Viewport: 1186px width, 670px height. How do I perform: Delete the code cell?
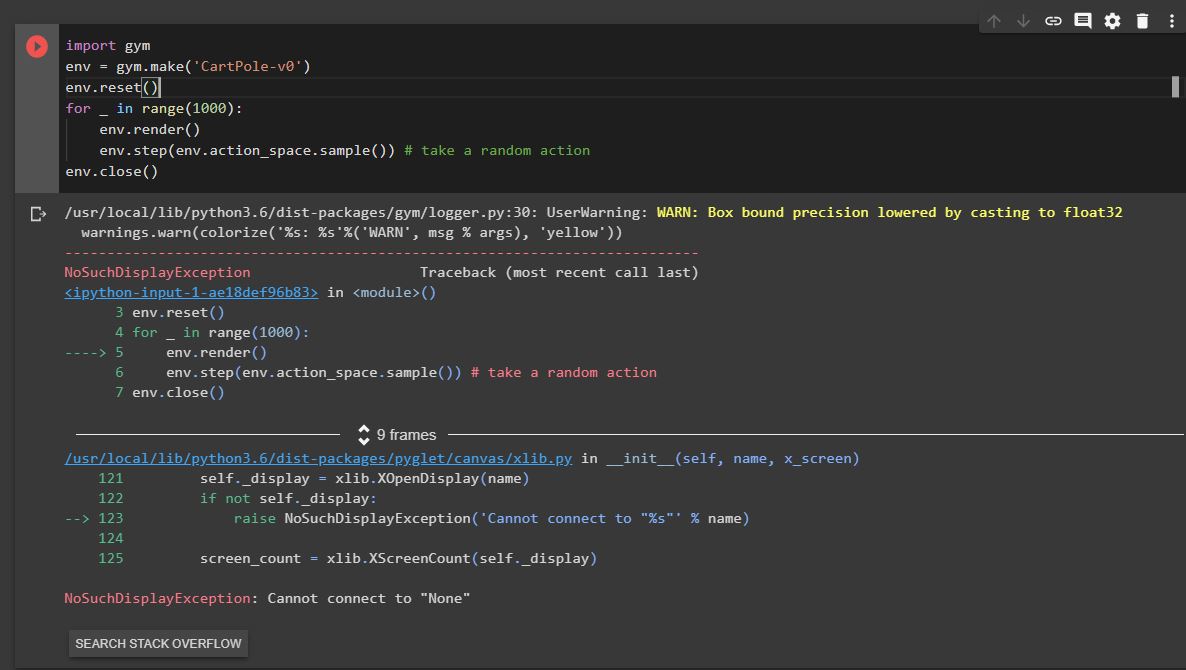pyautogui.click(x=1142, y=19)
